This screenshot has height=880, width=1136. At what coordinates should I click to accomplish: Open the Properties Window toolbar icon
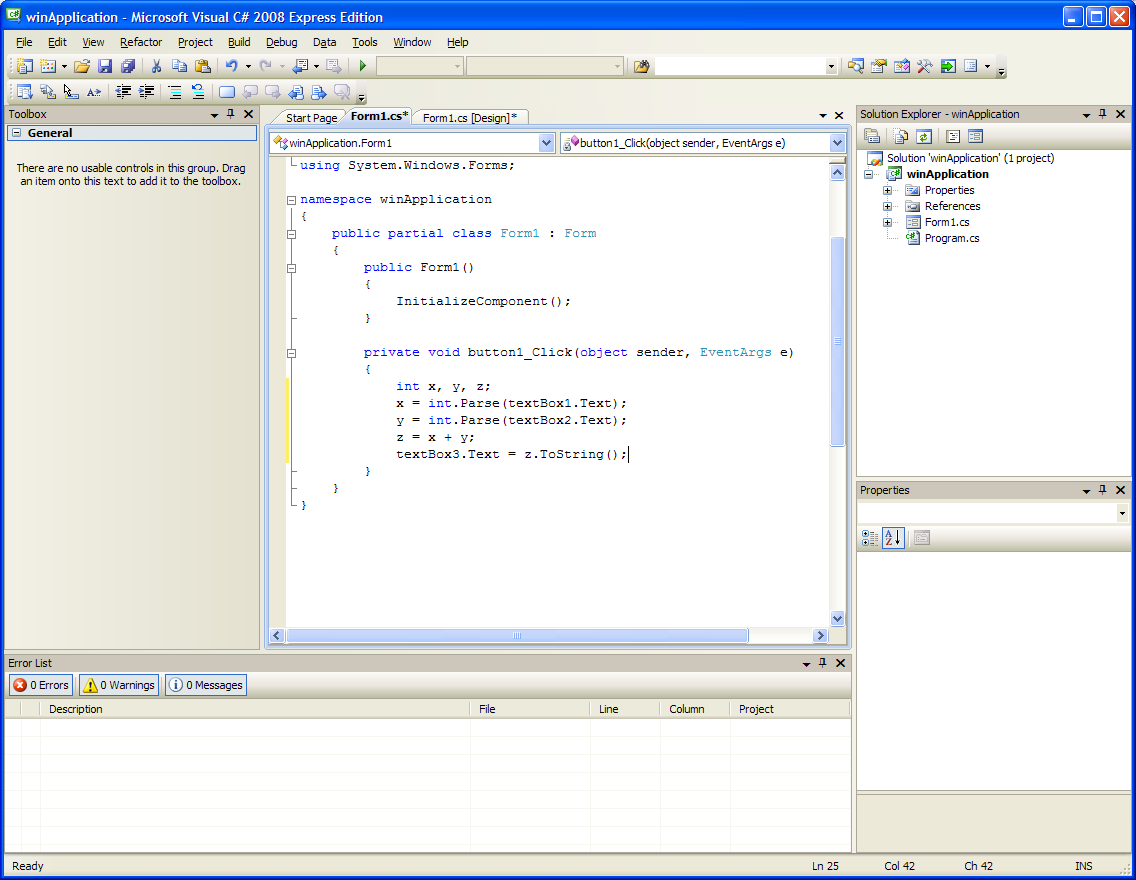click(879, 67)
